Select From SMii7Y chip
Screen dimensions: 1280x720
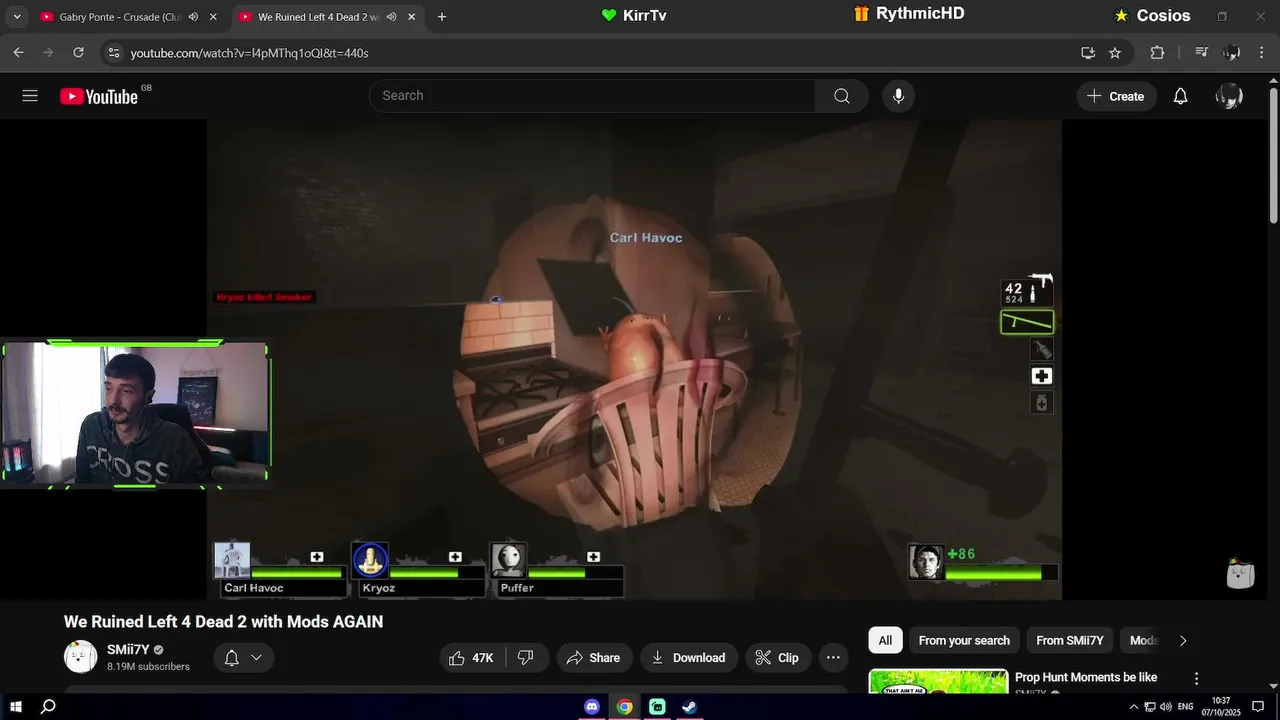(1070, 640)
